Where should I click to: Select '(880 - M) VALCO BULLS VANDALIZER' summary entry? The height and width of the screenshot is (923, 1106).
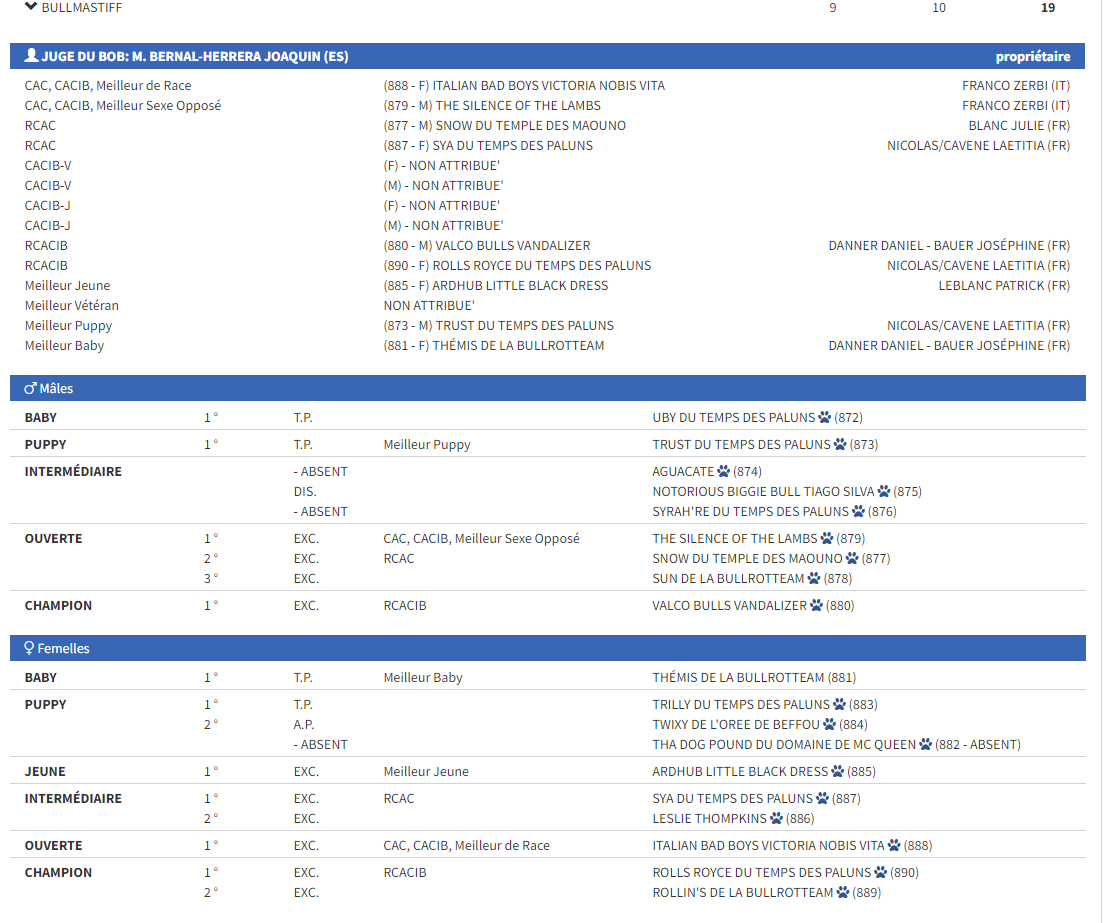487,245
